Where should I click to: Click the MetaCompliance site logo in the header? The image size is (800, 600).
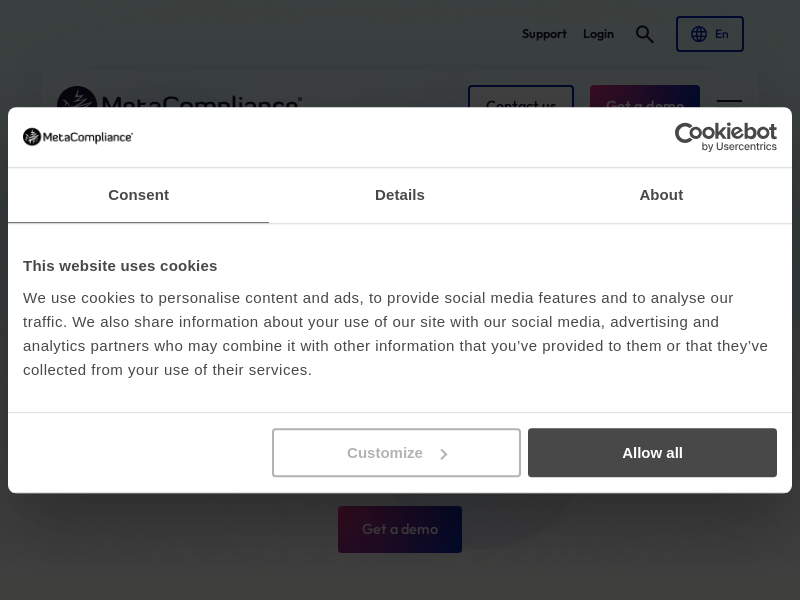click(x=180, y=99)
